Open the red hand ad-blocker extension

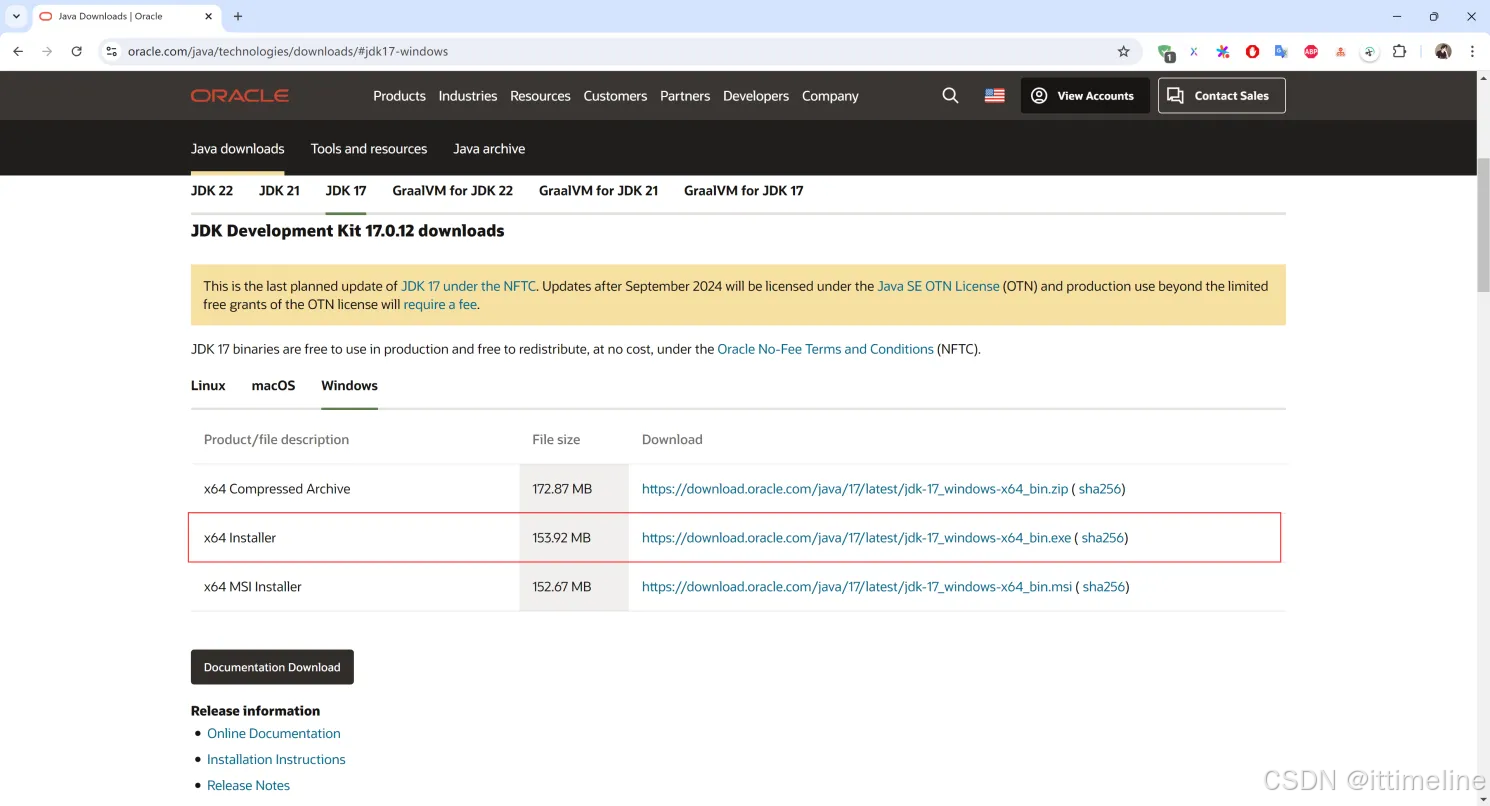click(x=1252, y=51)
